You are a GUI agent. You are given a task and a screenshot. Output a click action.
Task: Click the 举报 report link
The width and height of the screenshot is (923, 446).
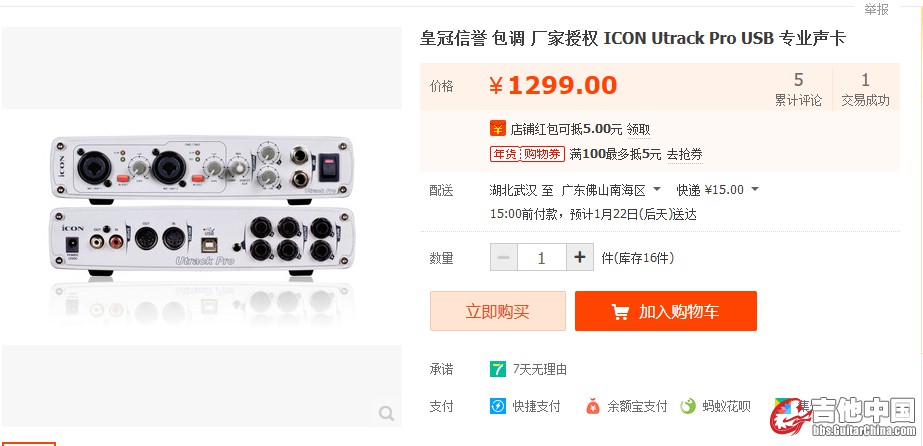876,9
